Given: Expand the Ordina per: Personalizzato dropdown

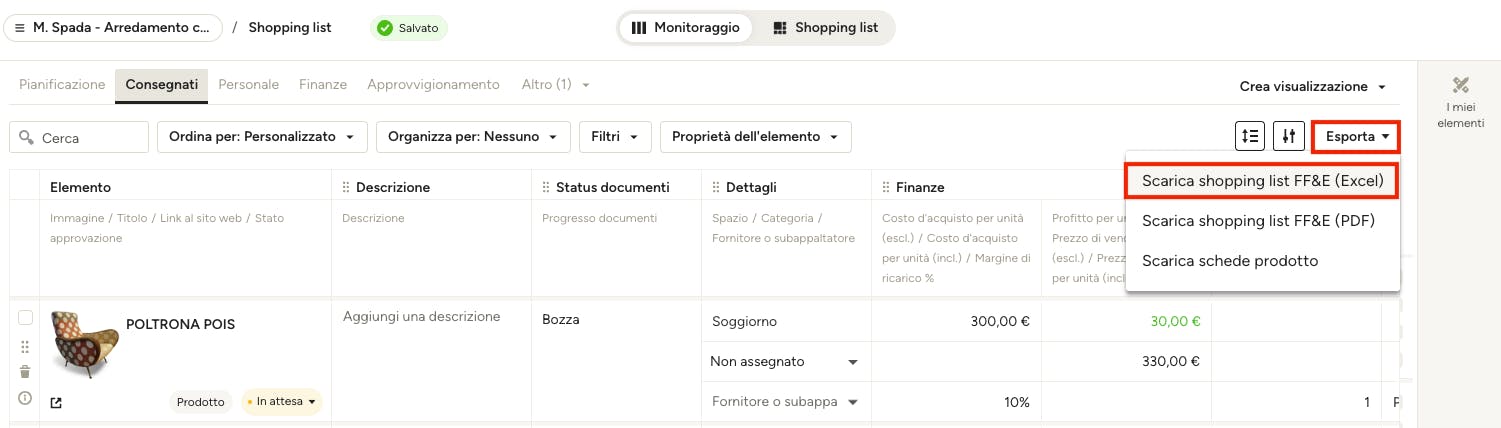Looking at the screenshot, I should tap(262, 137).
